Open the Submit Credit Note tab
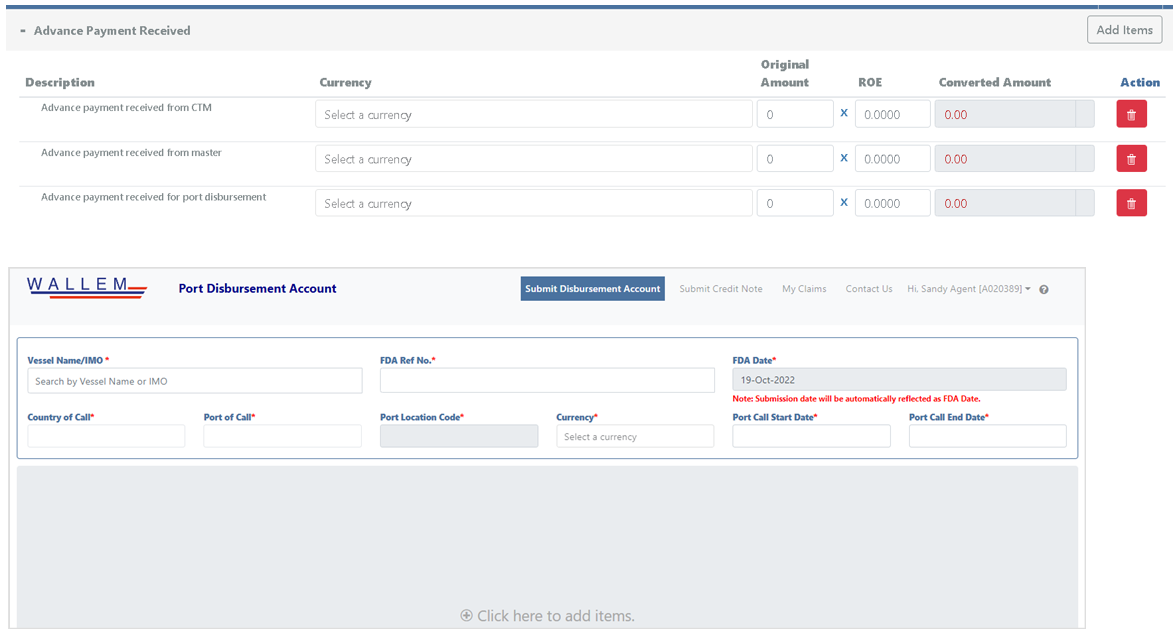 (720, 289)
